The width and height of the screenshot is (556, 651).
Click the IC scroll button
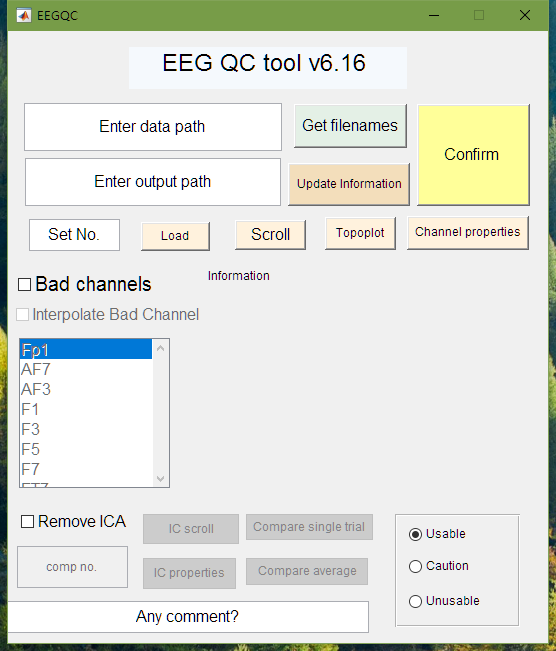pos(191,529)
